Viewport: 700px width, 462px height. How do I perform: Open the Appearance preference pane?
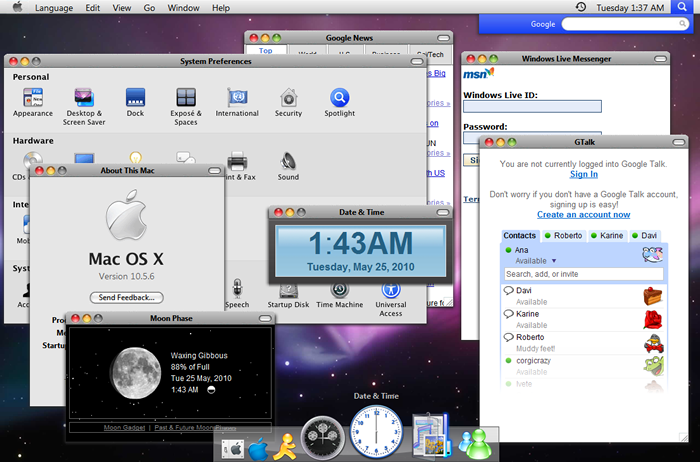(33, 103)
